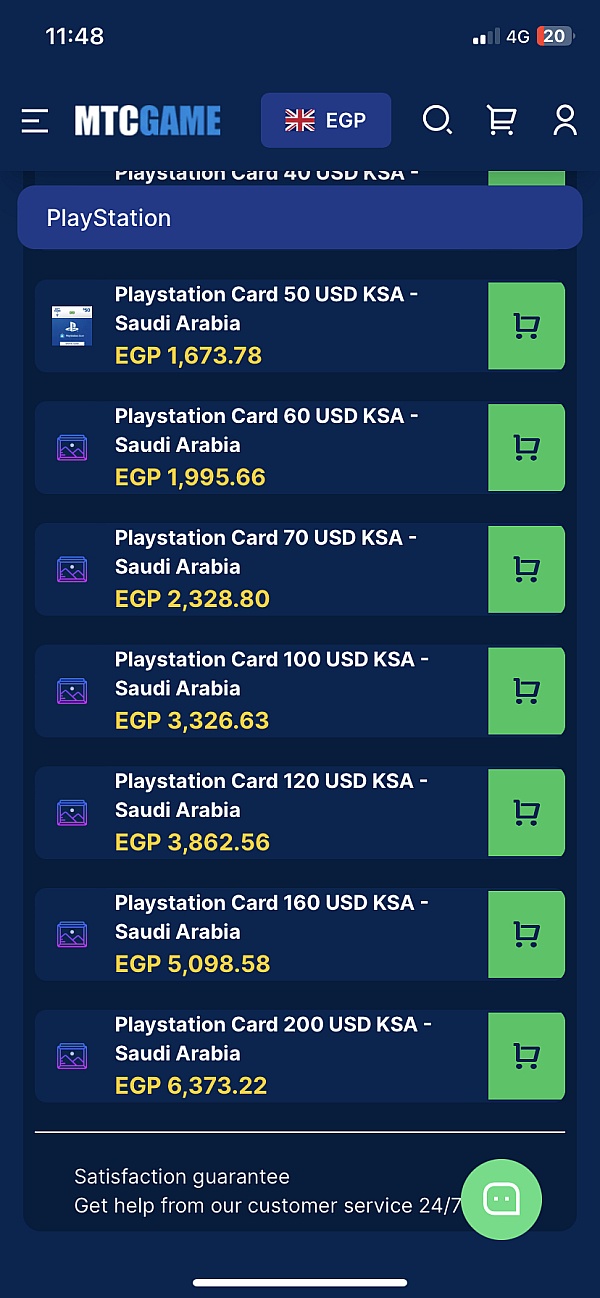The image size is (600, 1298).
Task: Click placeholder image of 100 USD card
Action: click(72, 691)
